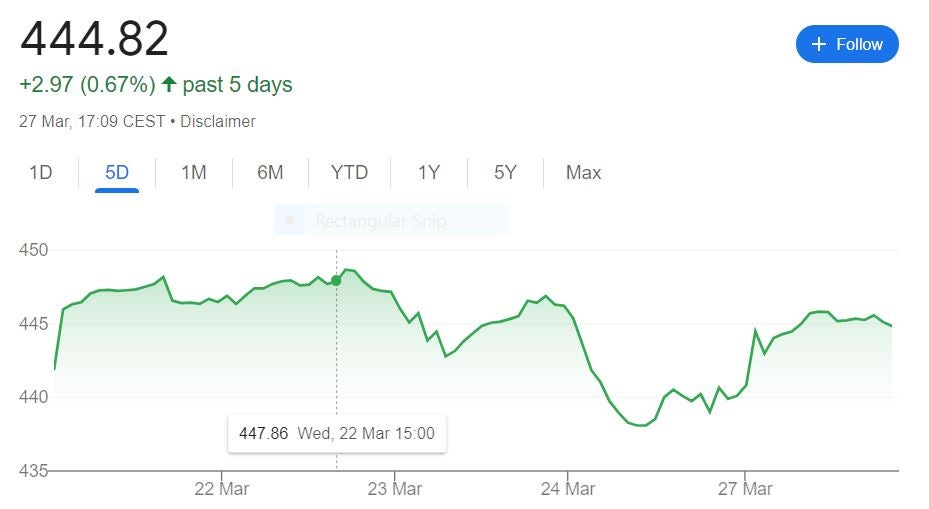Click the green data point marker on chart
This screenshot has width=929, height=509.
[336, 280]
